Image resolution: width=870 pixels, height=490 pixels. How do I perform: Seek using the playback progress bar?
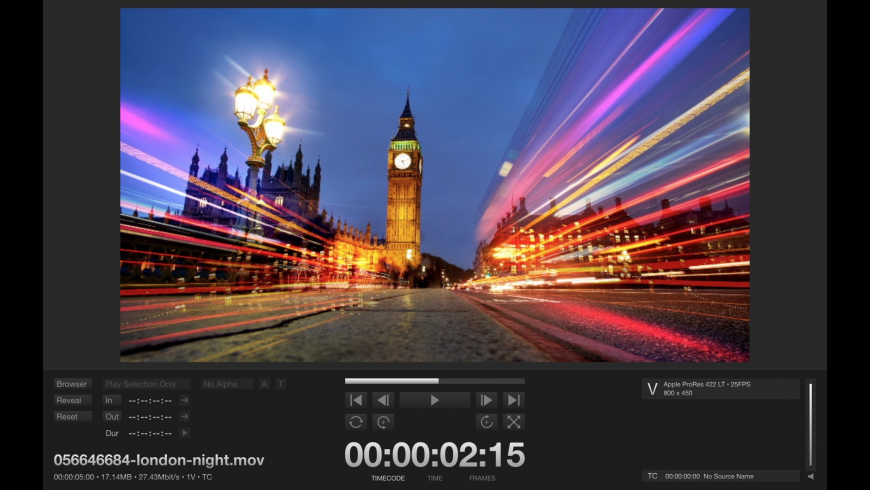pos(434,381)
